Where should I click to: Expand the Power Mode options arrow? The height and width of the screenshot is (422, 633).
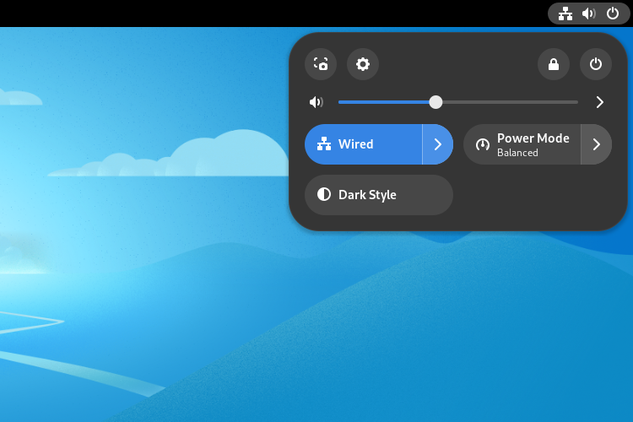pyautogui.click(x=596, y=144)
